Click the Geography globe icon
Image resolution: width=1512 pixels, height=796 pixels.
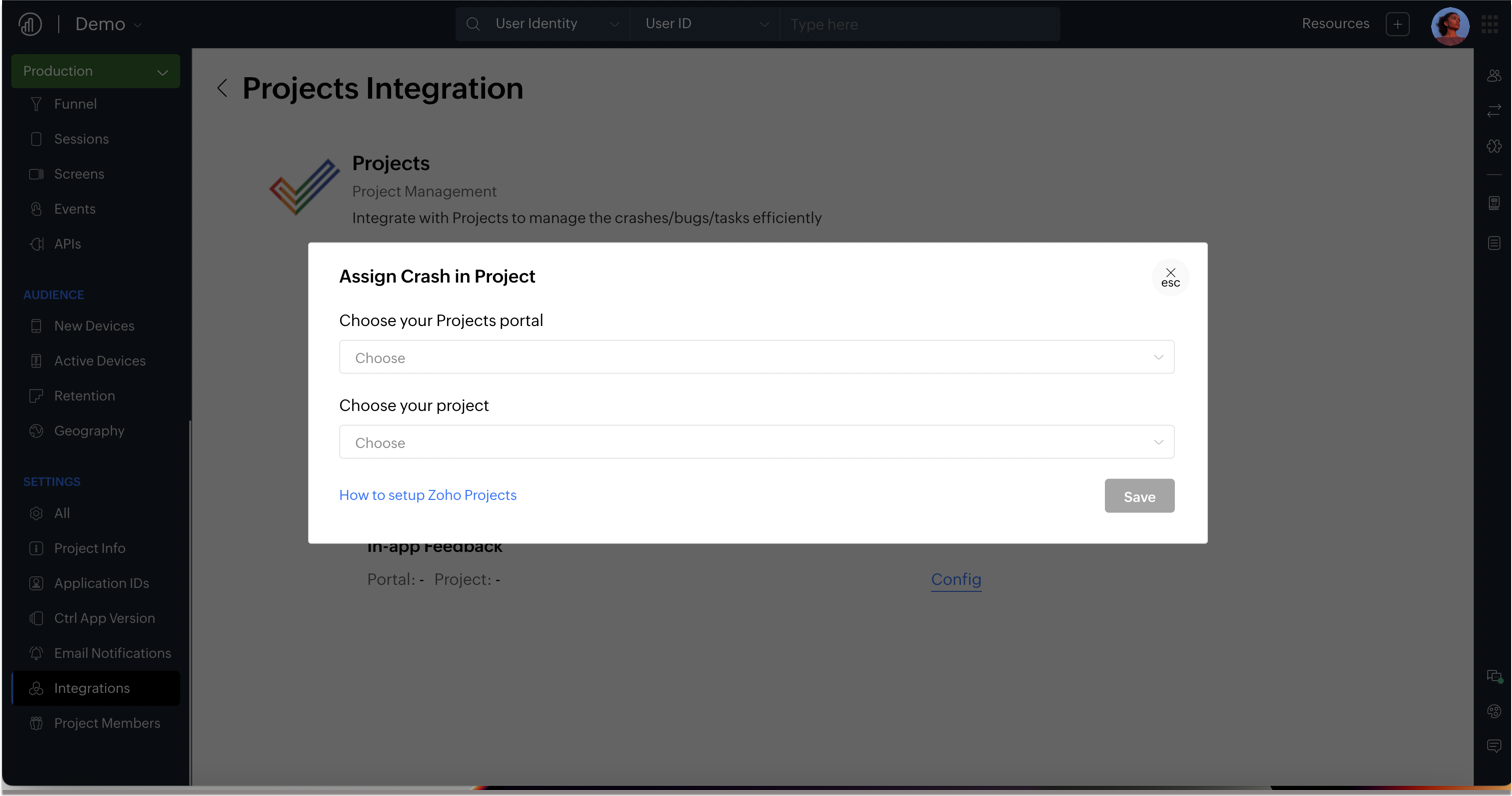36,431
